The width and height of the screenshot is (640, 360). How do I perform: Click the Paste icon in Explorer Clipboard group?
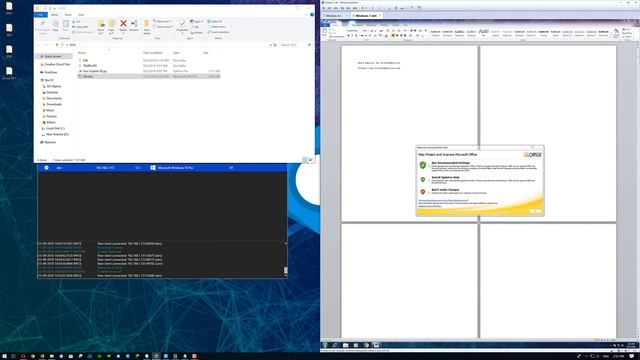66,24
